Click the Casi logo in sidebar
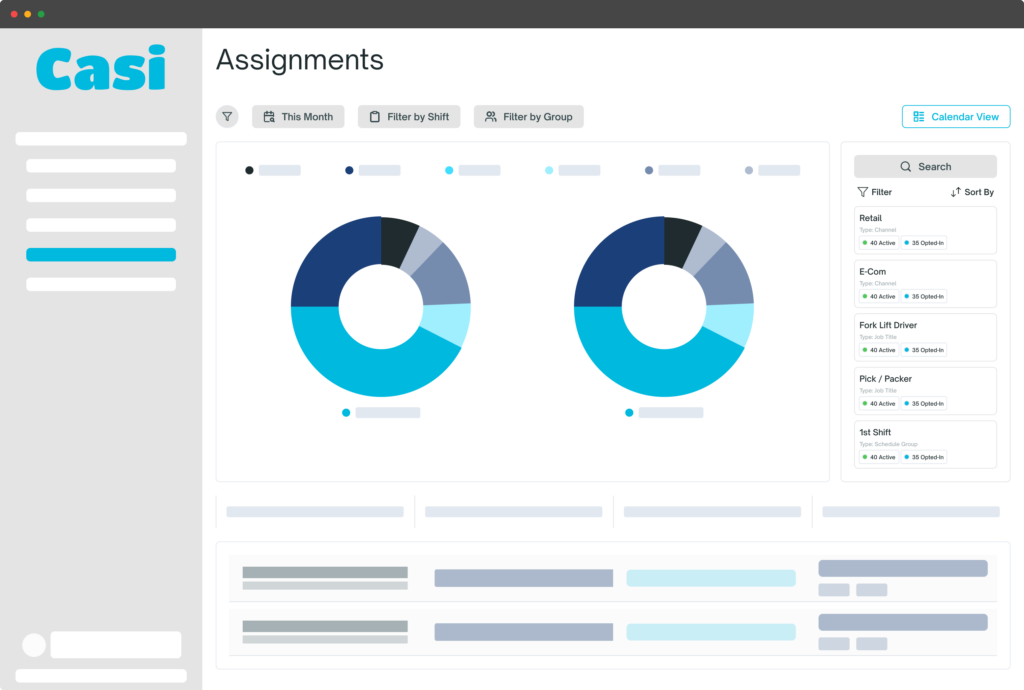This screenshot has width=1024, height=690. tap(101, 68)
